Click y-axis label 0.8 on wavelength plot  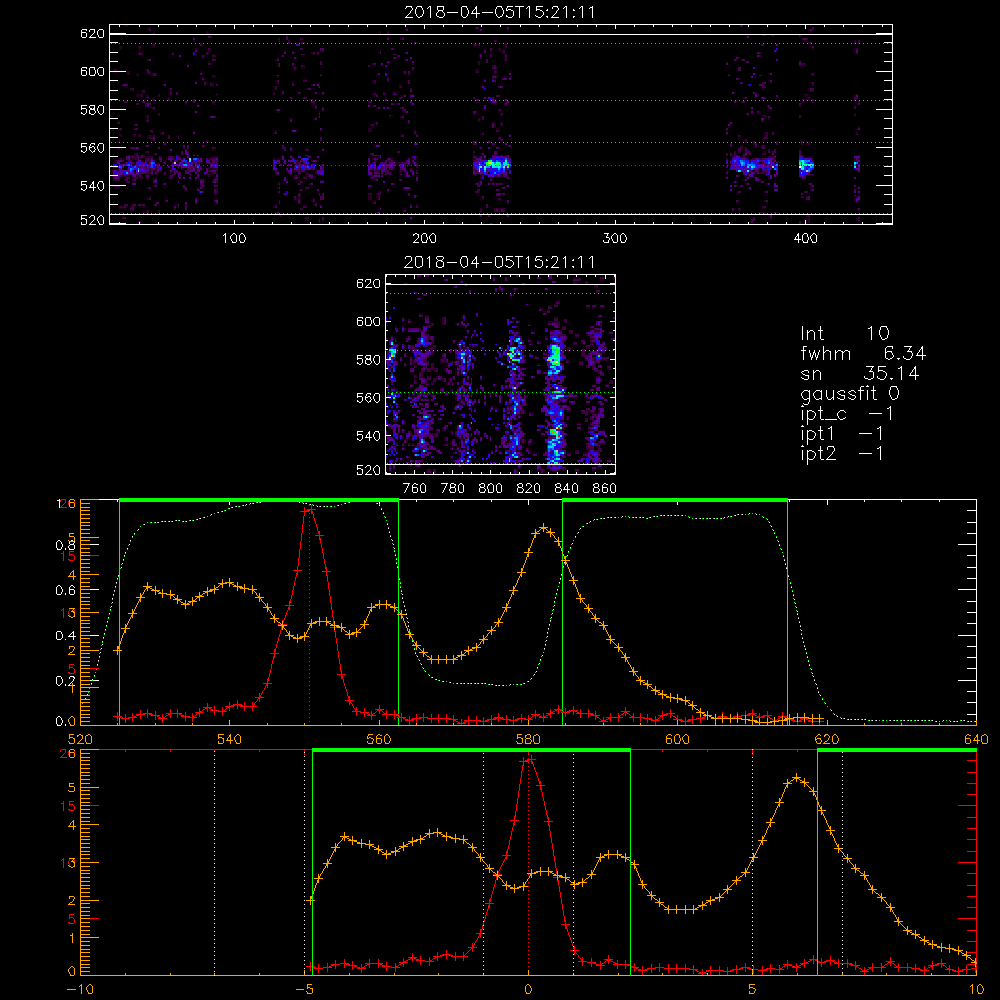pos(66,545)
